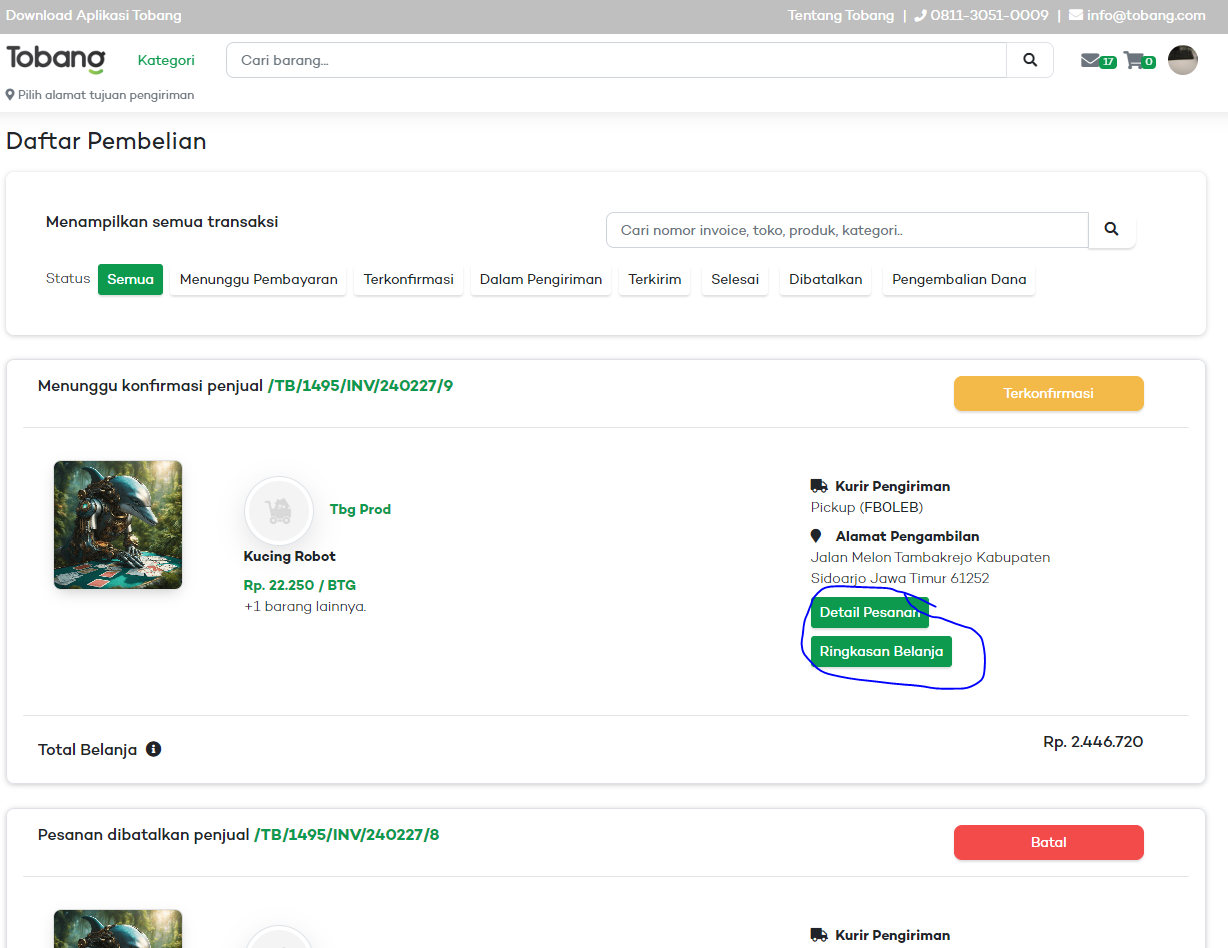Click the Kucing Robot product thumbnail
The width and height of the screenshot is (1228, 948).
point(118,525)
